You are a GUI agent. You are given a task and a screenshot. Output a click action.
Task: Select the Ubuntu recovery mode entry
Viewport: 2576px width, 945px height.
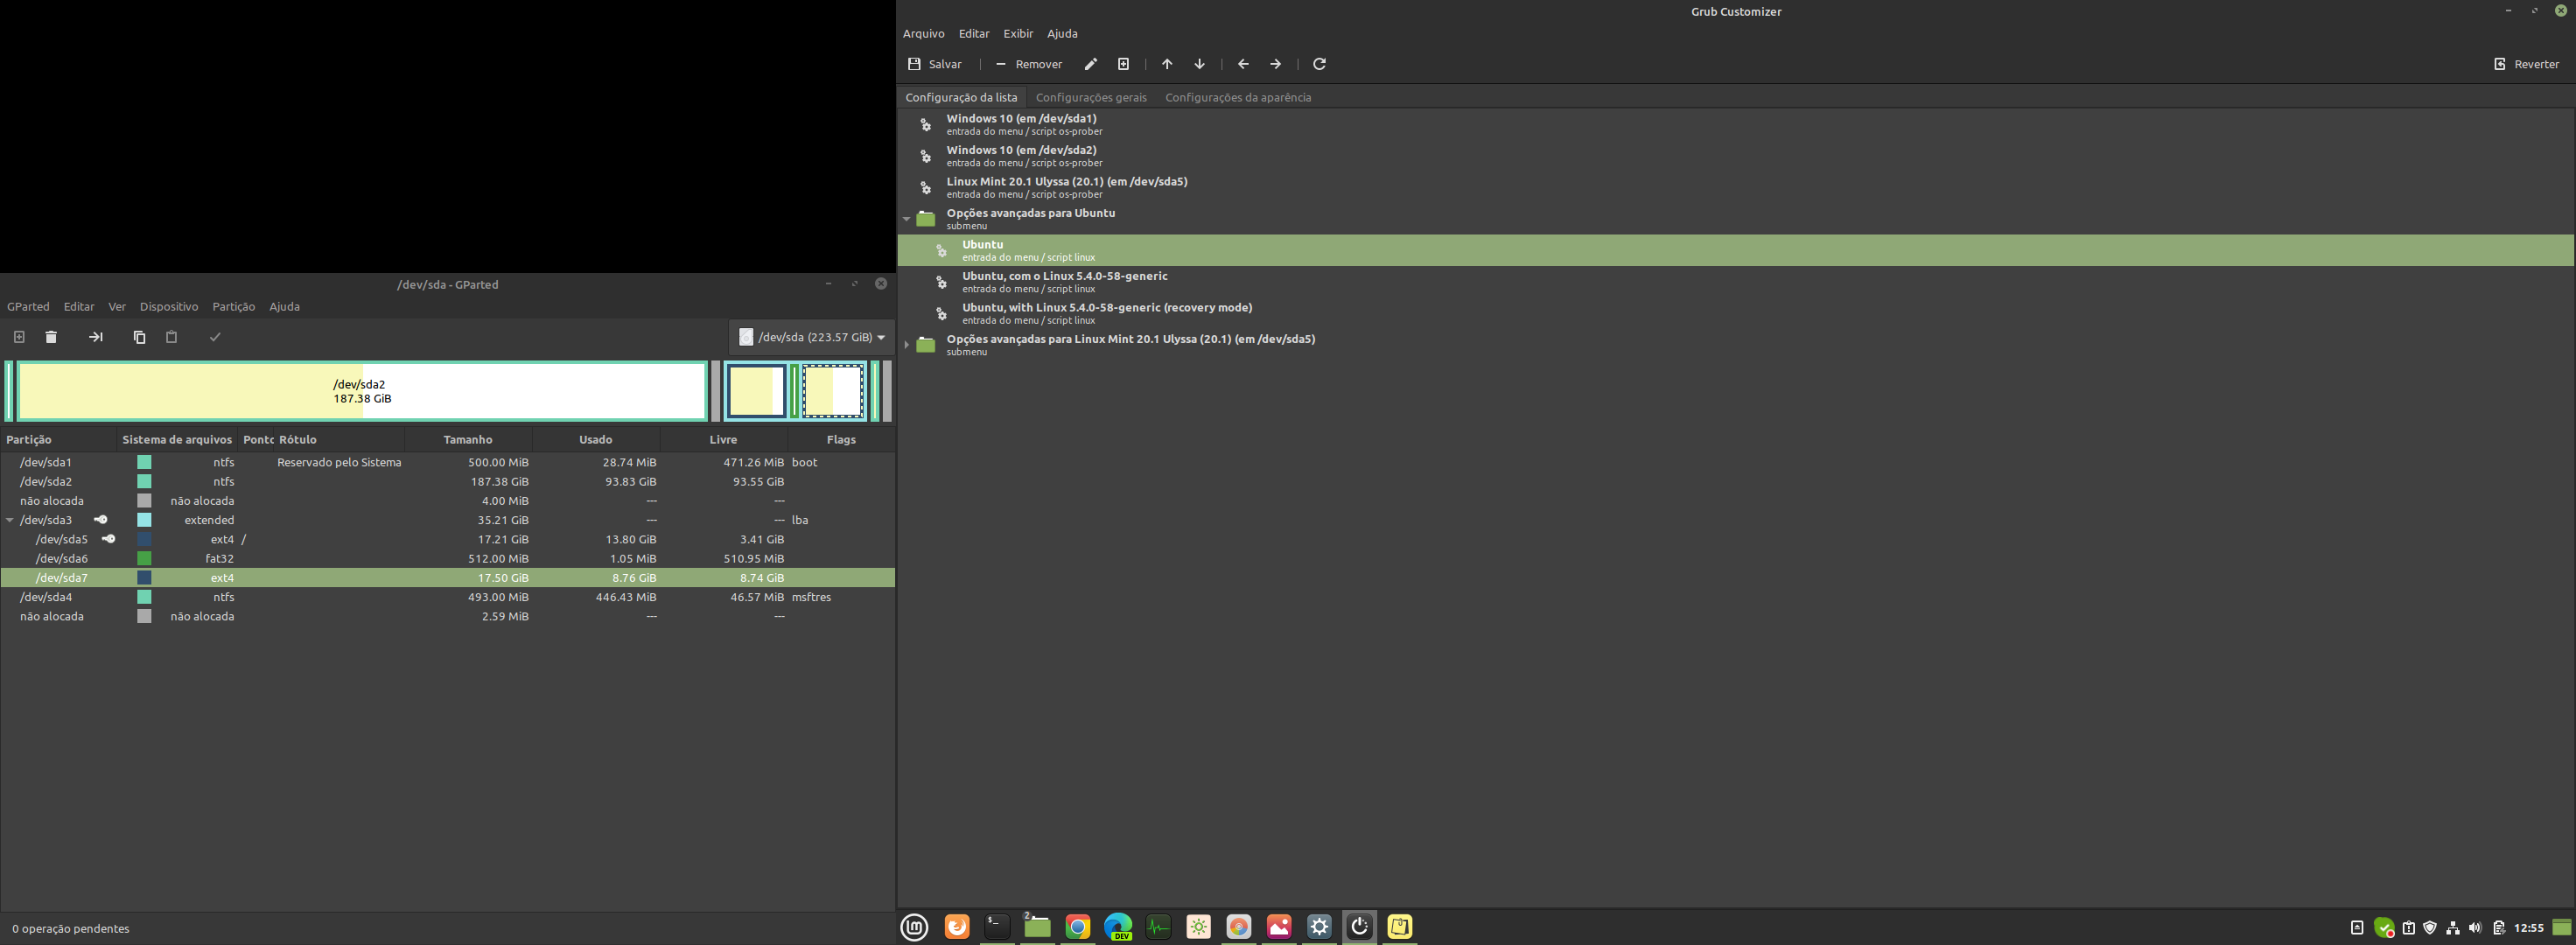tap(1735, 313)
